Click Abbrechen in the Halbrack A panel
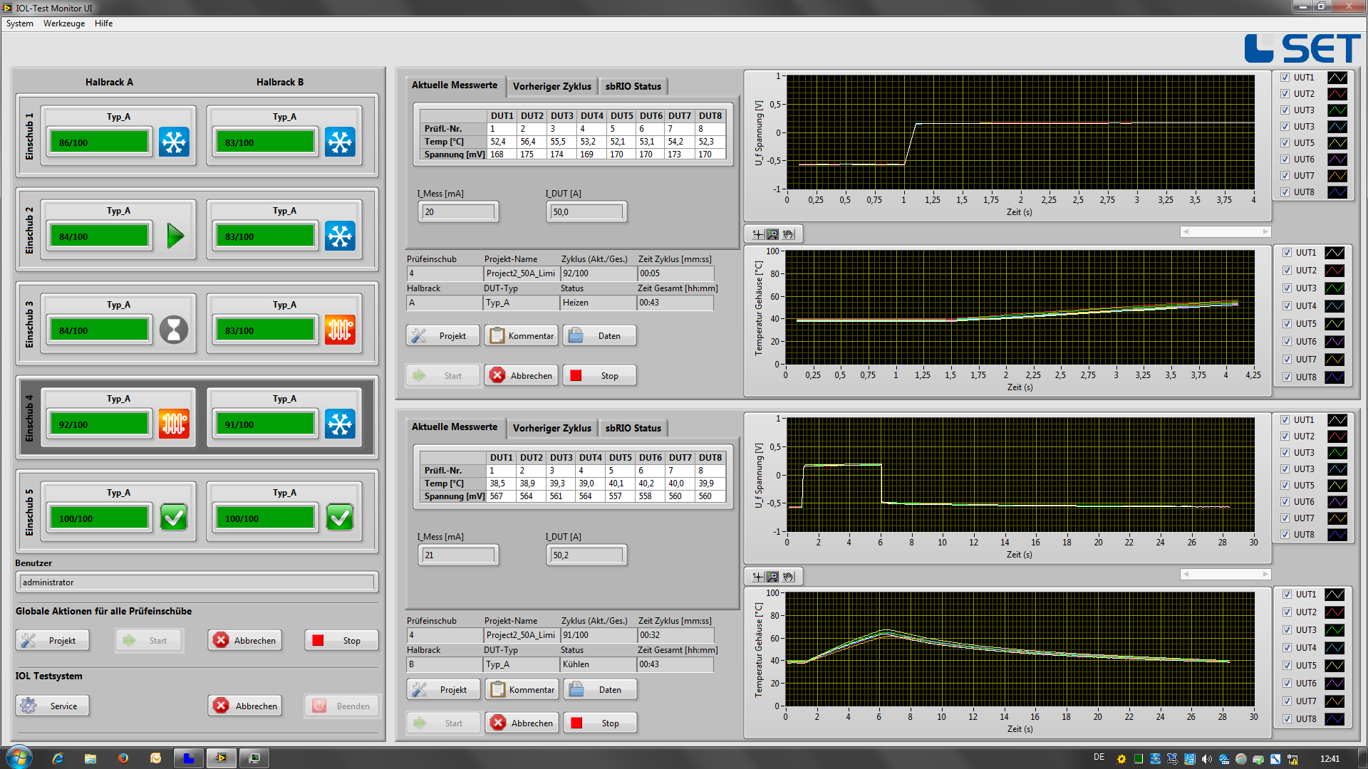Image resolution: width=1368 pixels, height=769 pixels. tap(521, 376)
